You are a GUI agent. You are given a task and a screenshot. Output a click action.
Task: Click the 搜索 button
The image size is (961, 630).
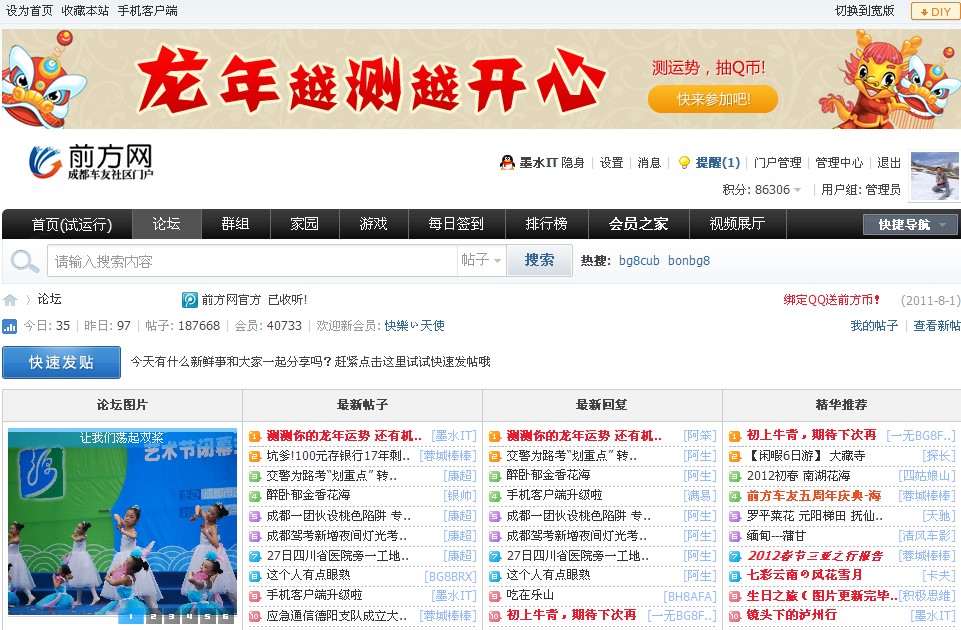click(x=539, y=260)
